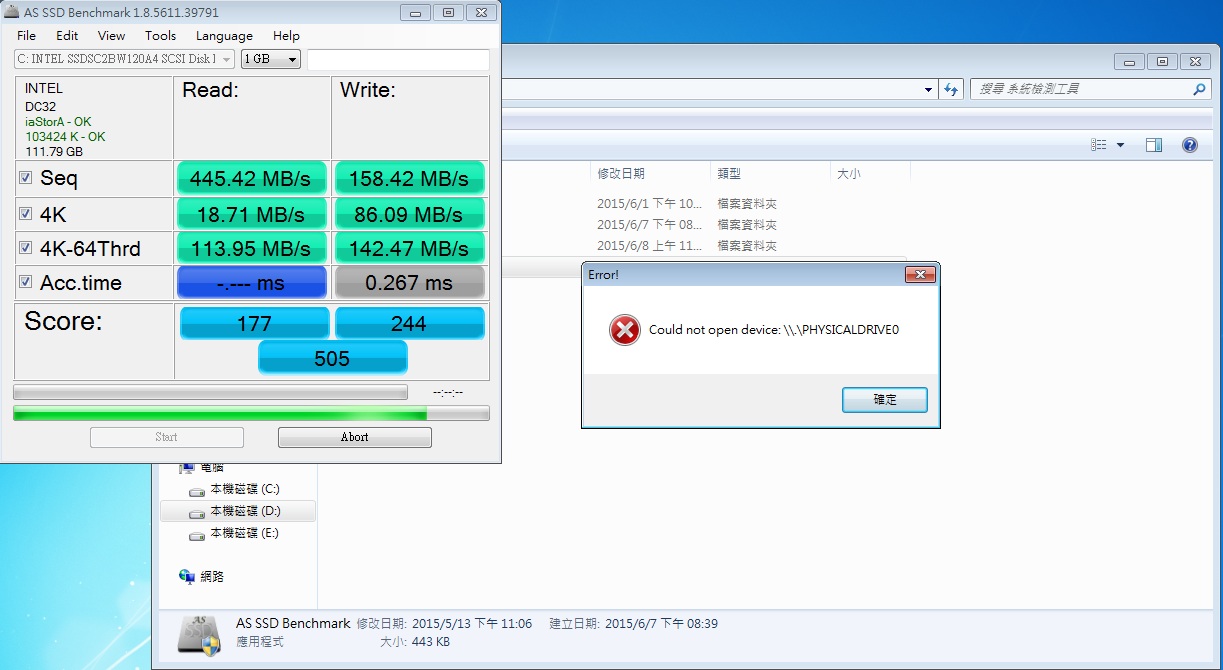This screenshot has width=1223, height=670.
Task: Click the read score 177
Action: click(255, 323)
